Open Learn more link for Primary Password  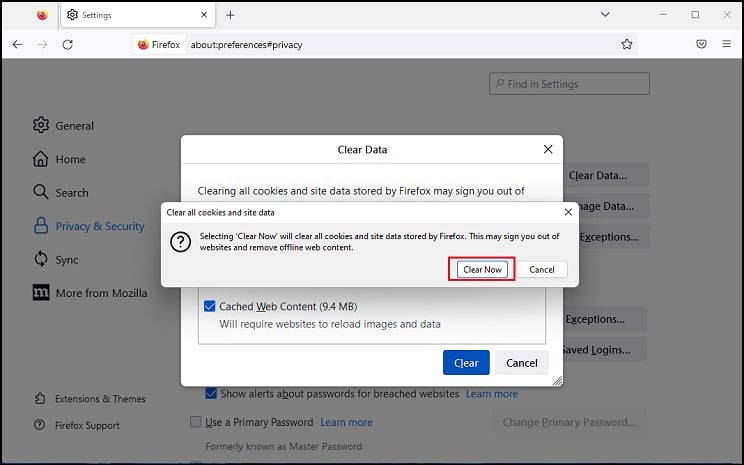click(346, 422)
